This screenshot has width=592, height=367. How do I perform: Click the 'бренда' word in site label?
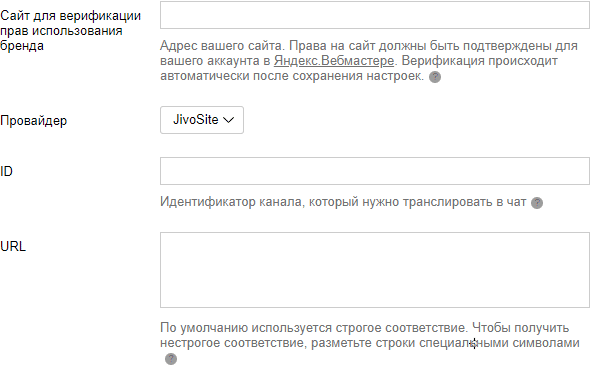point(22,46)
